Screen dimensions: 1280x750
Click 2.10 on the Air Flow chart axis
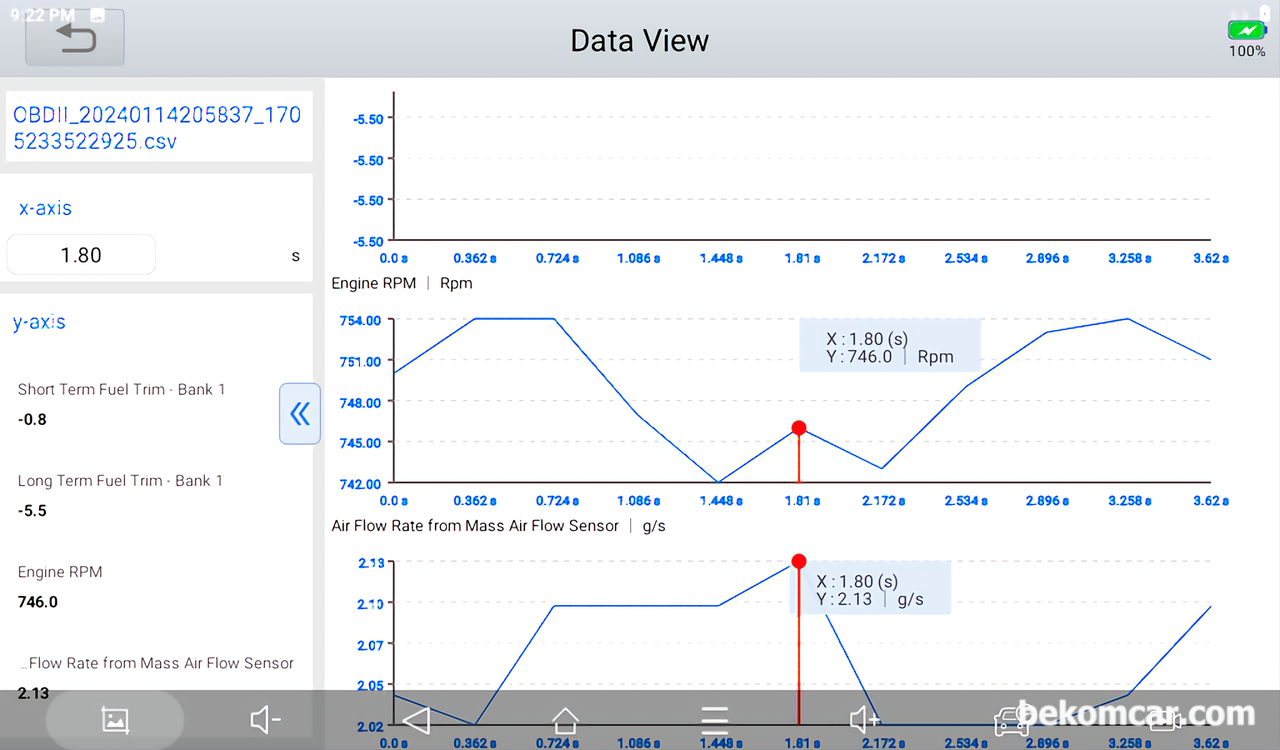pos(370,603)
